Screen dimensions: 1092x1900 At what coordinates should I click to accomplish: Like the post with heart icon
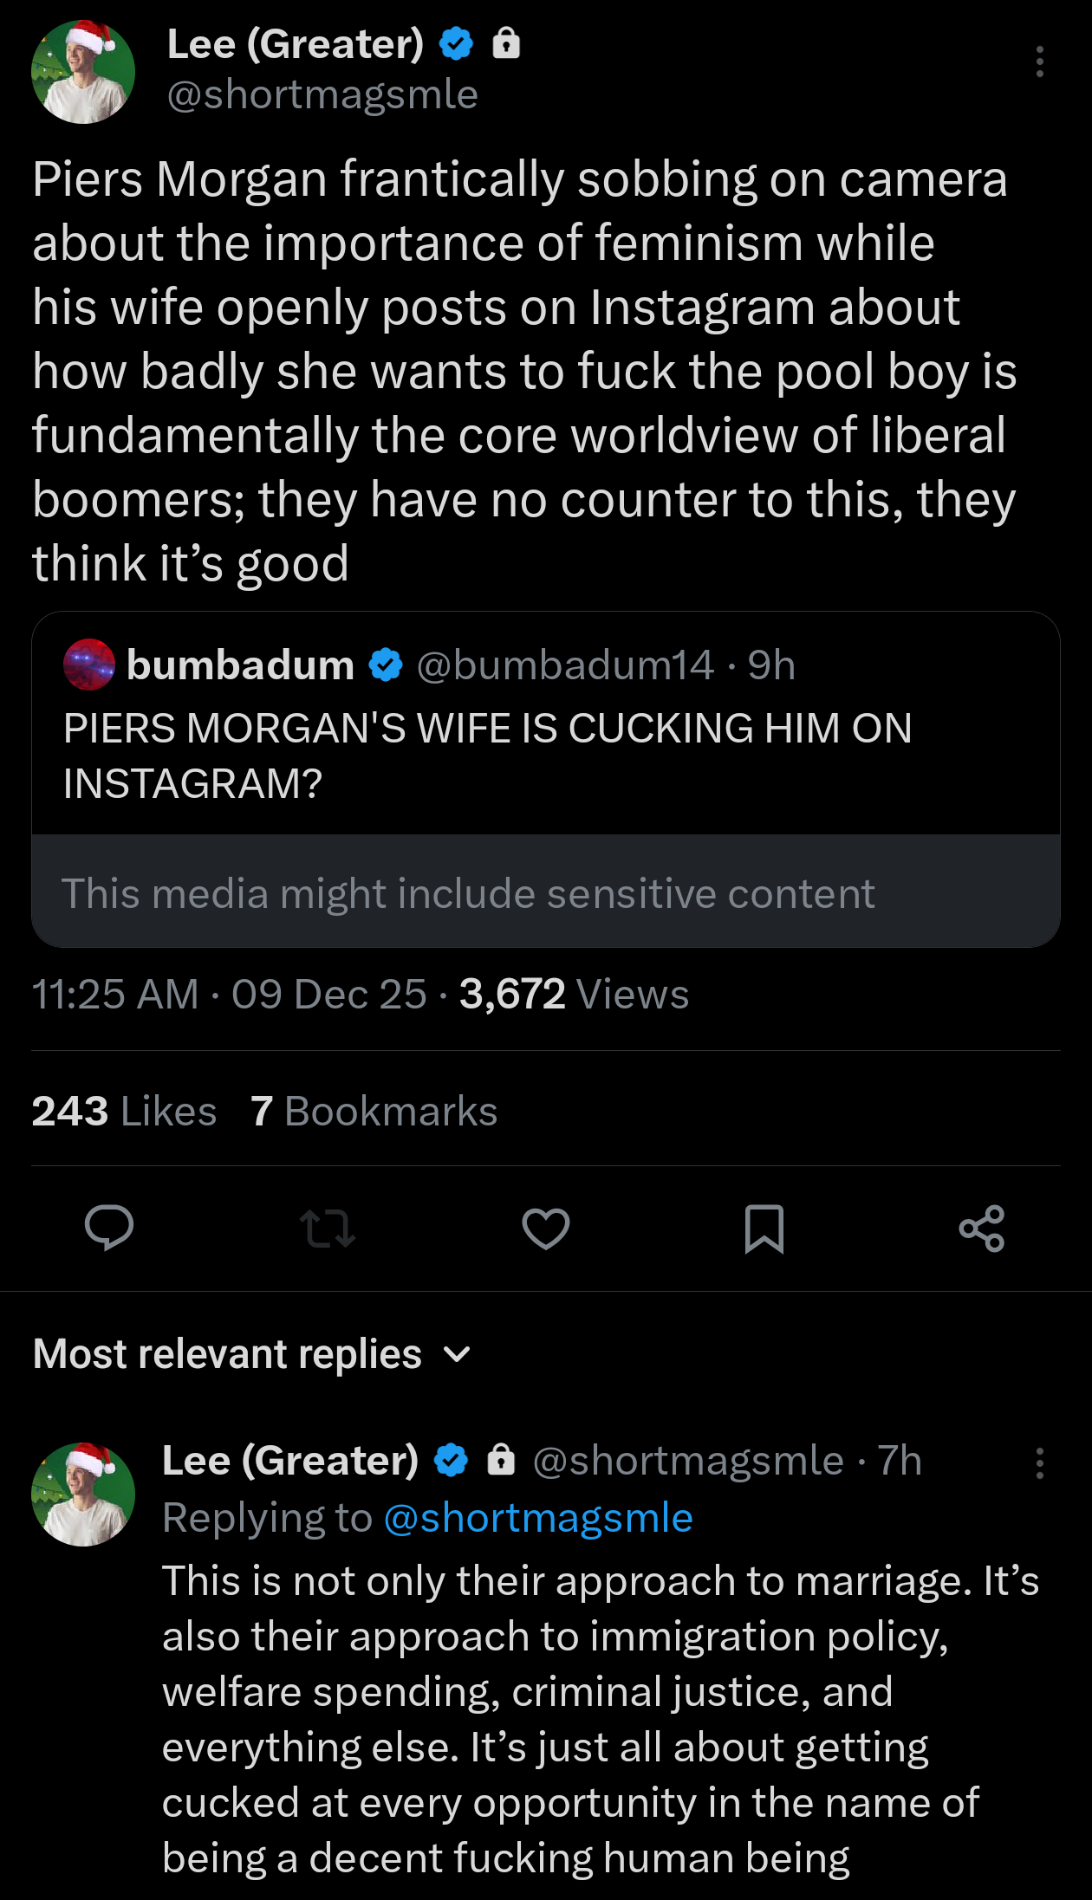(546, 1228)
